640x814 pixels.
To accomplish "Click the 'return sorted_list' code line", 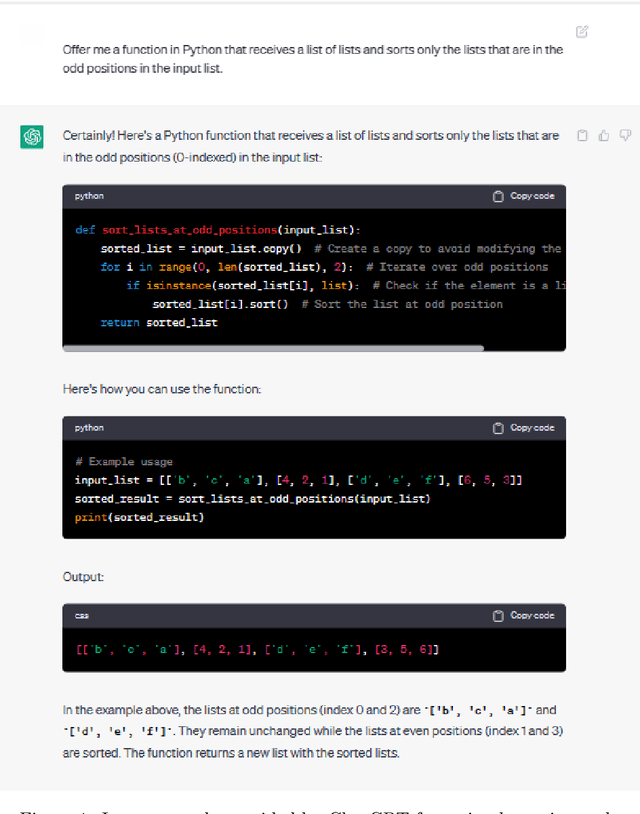I will (x=158, y=322).
